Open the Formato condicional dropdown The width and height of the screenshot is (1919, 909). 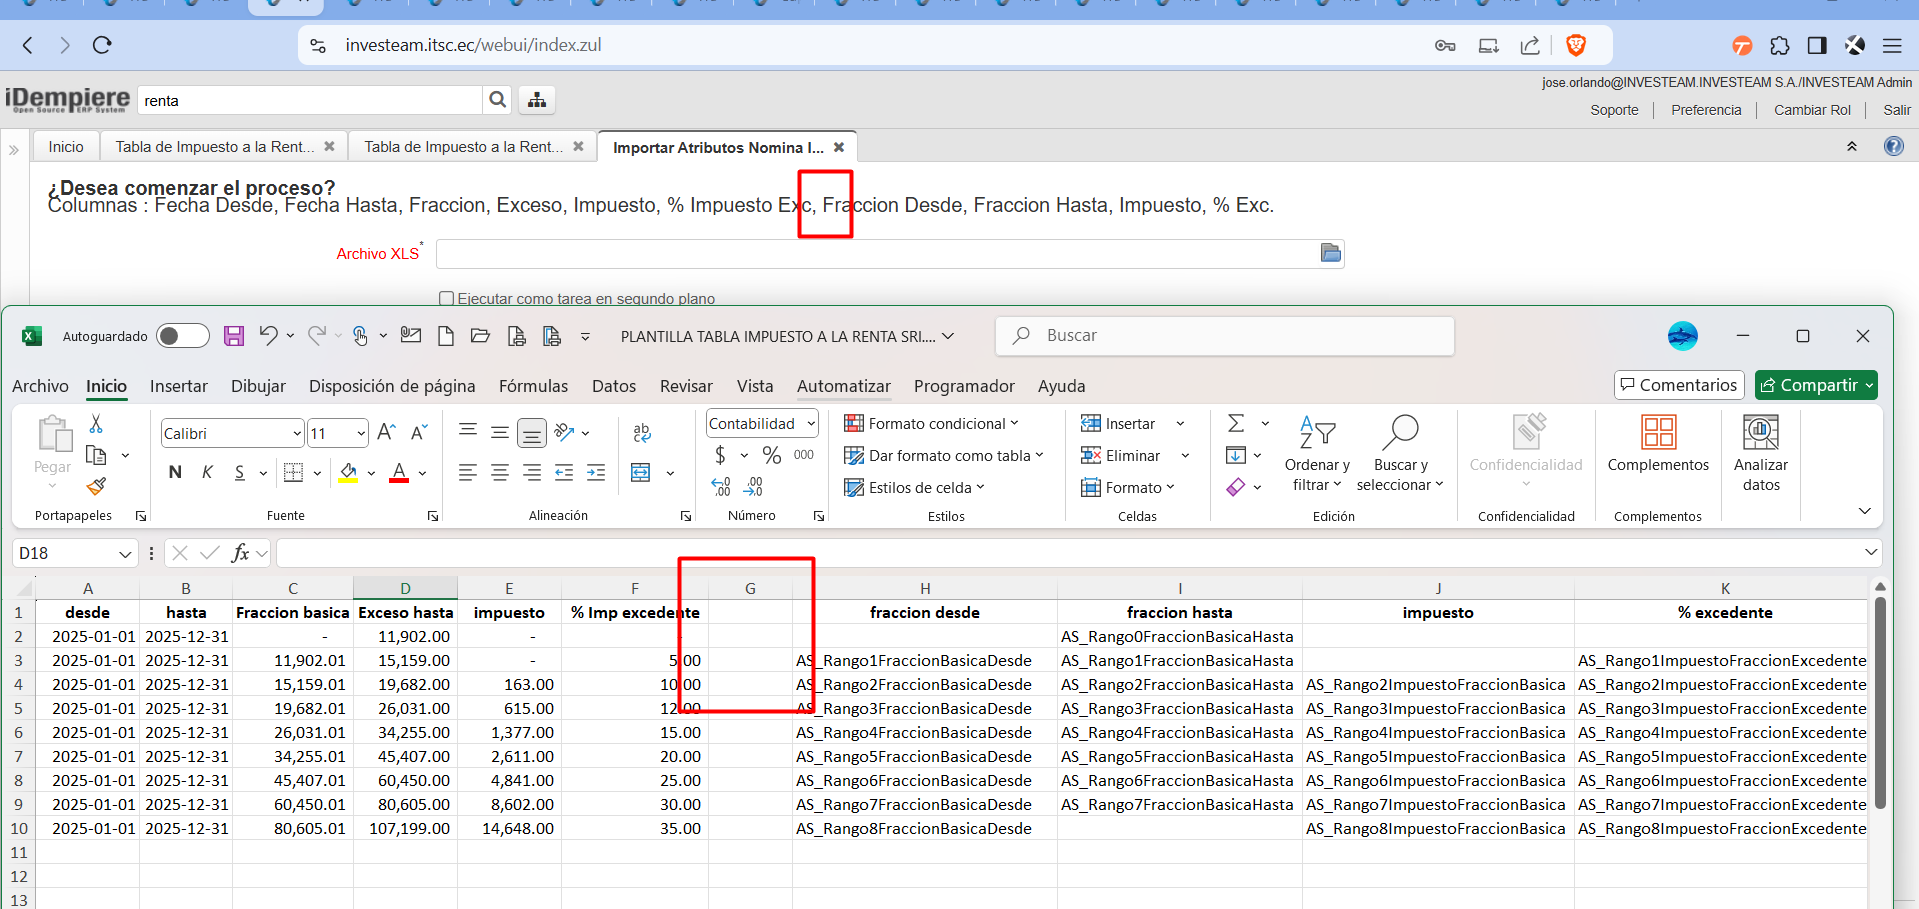[931, 424]
